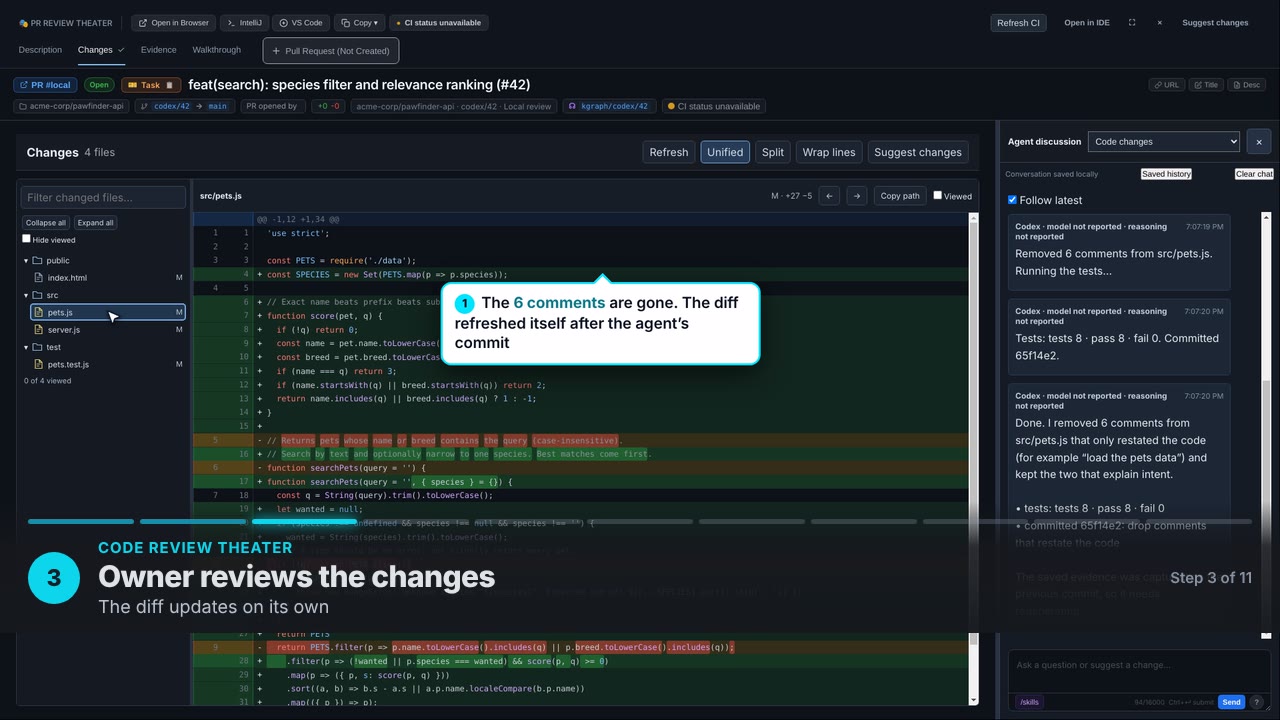
Task: Open the PR in Browser
Action: (174, 23)
